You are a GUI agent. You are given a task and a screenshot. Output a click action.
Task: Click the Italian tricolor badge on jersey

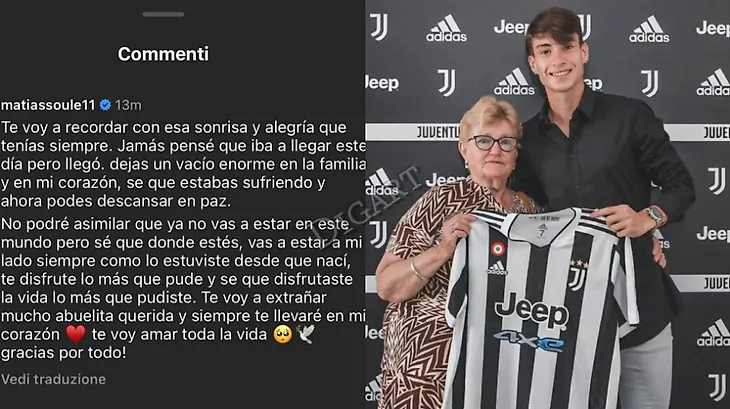pos(498,249)
